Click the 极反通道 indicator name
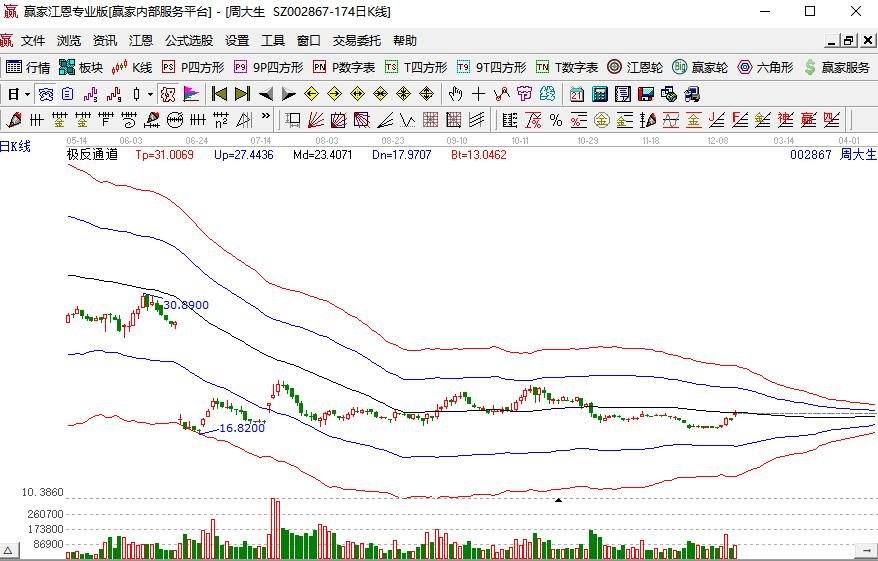 point(92,155)
